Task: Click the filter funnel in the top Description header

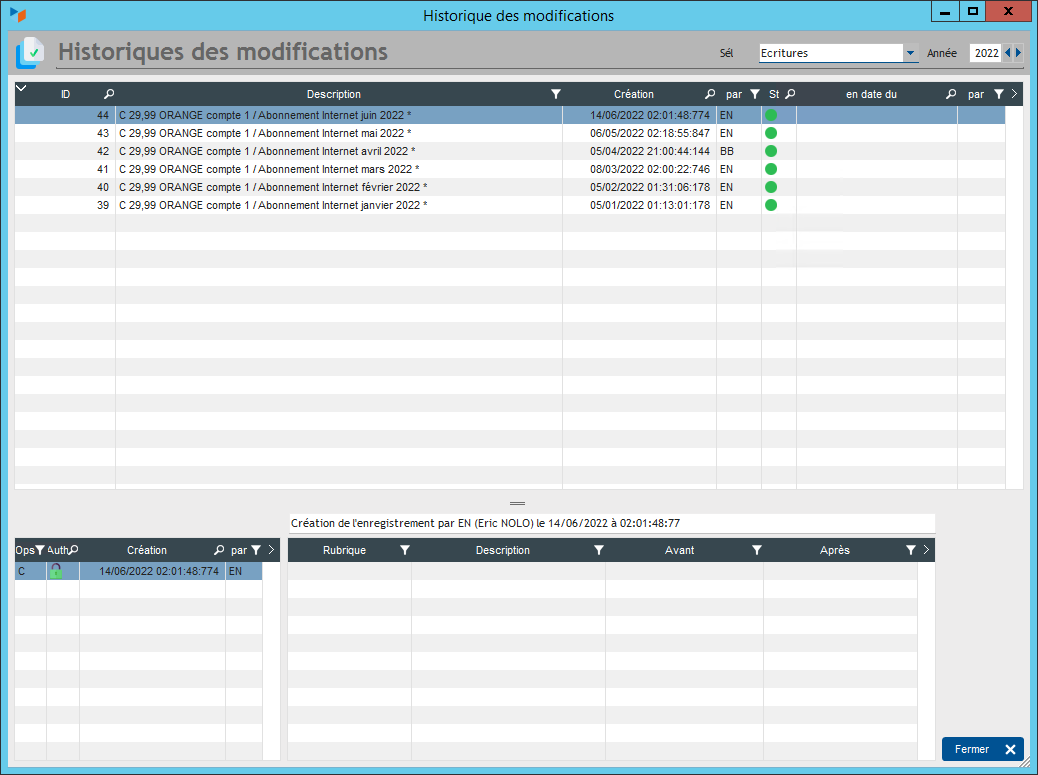Action: click(556, 94)
